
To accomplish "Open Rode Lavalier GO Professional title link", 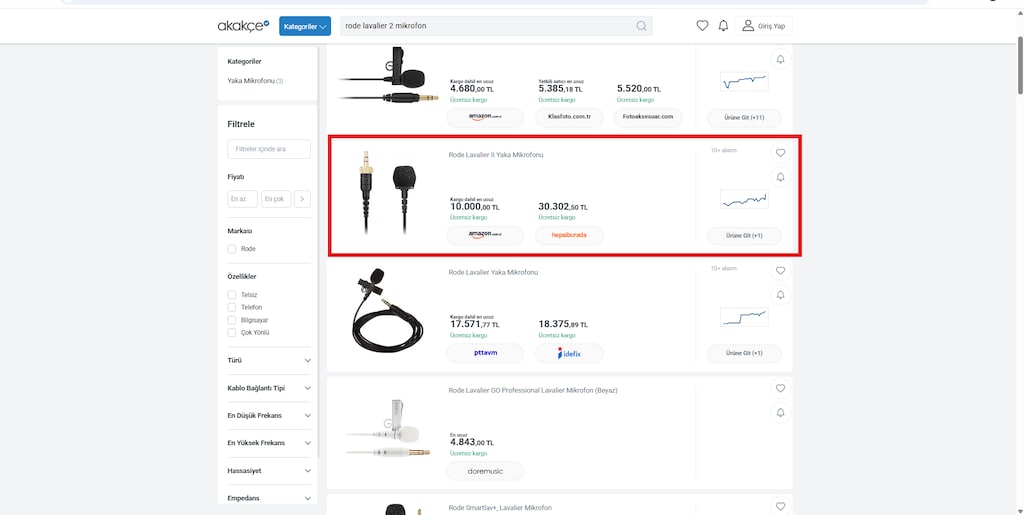I will (x=533, y=390).
